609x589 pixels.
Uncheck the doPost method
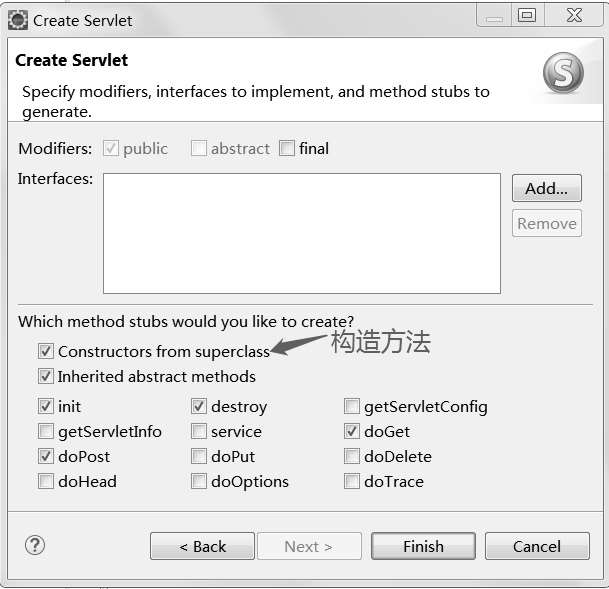point(46,457)
